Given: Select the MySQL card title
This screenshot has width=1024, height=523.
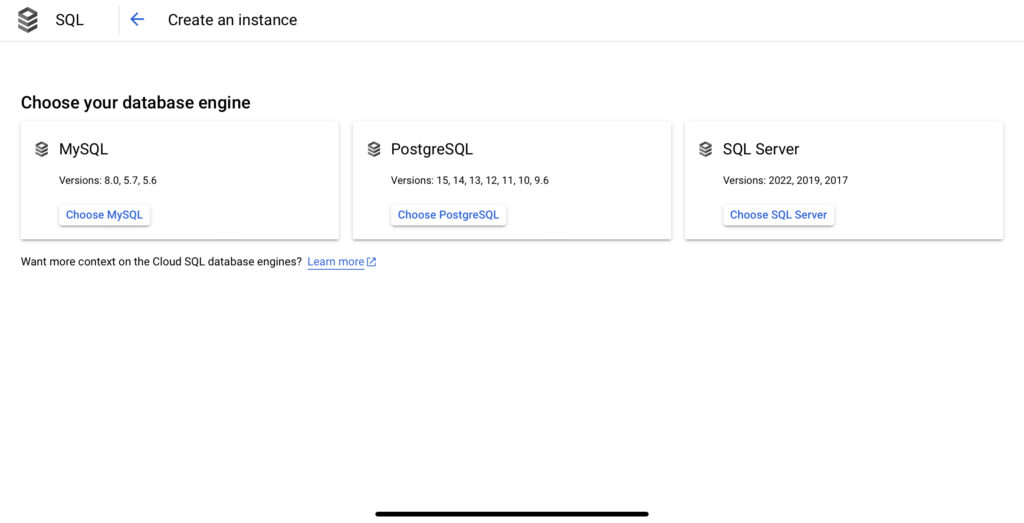Looking at the screenshot, I should point(83,149).
